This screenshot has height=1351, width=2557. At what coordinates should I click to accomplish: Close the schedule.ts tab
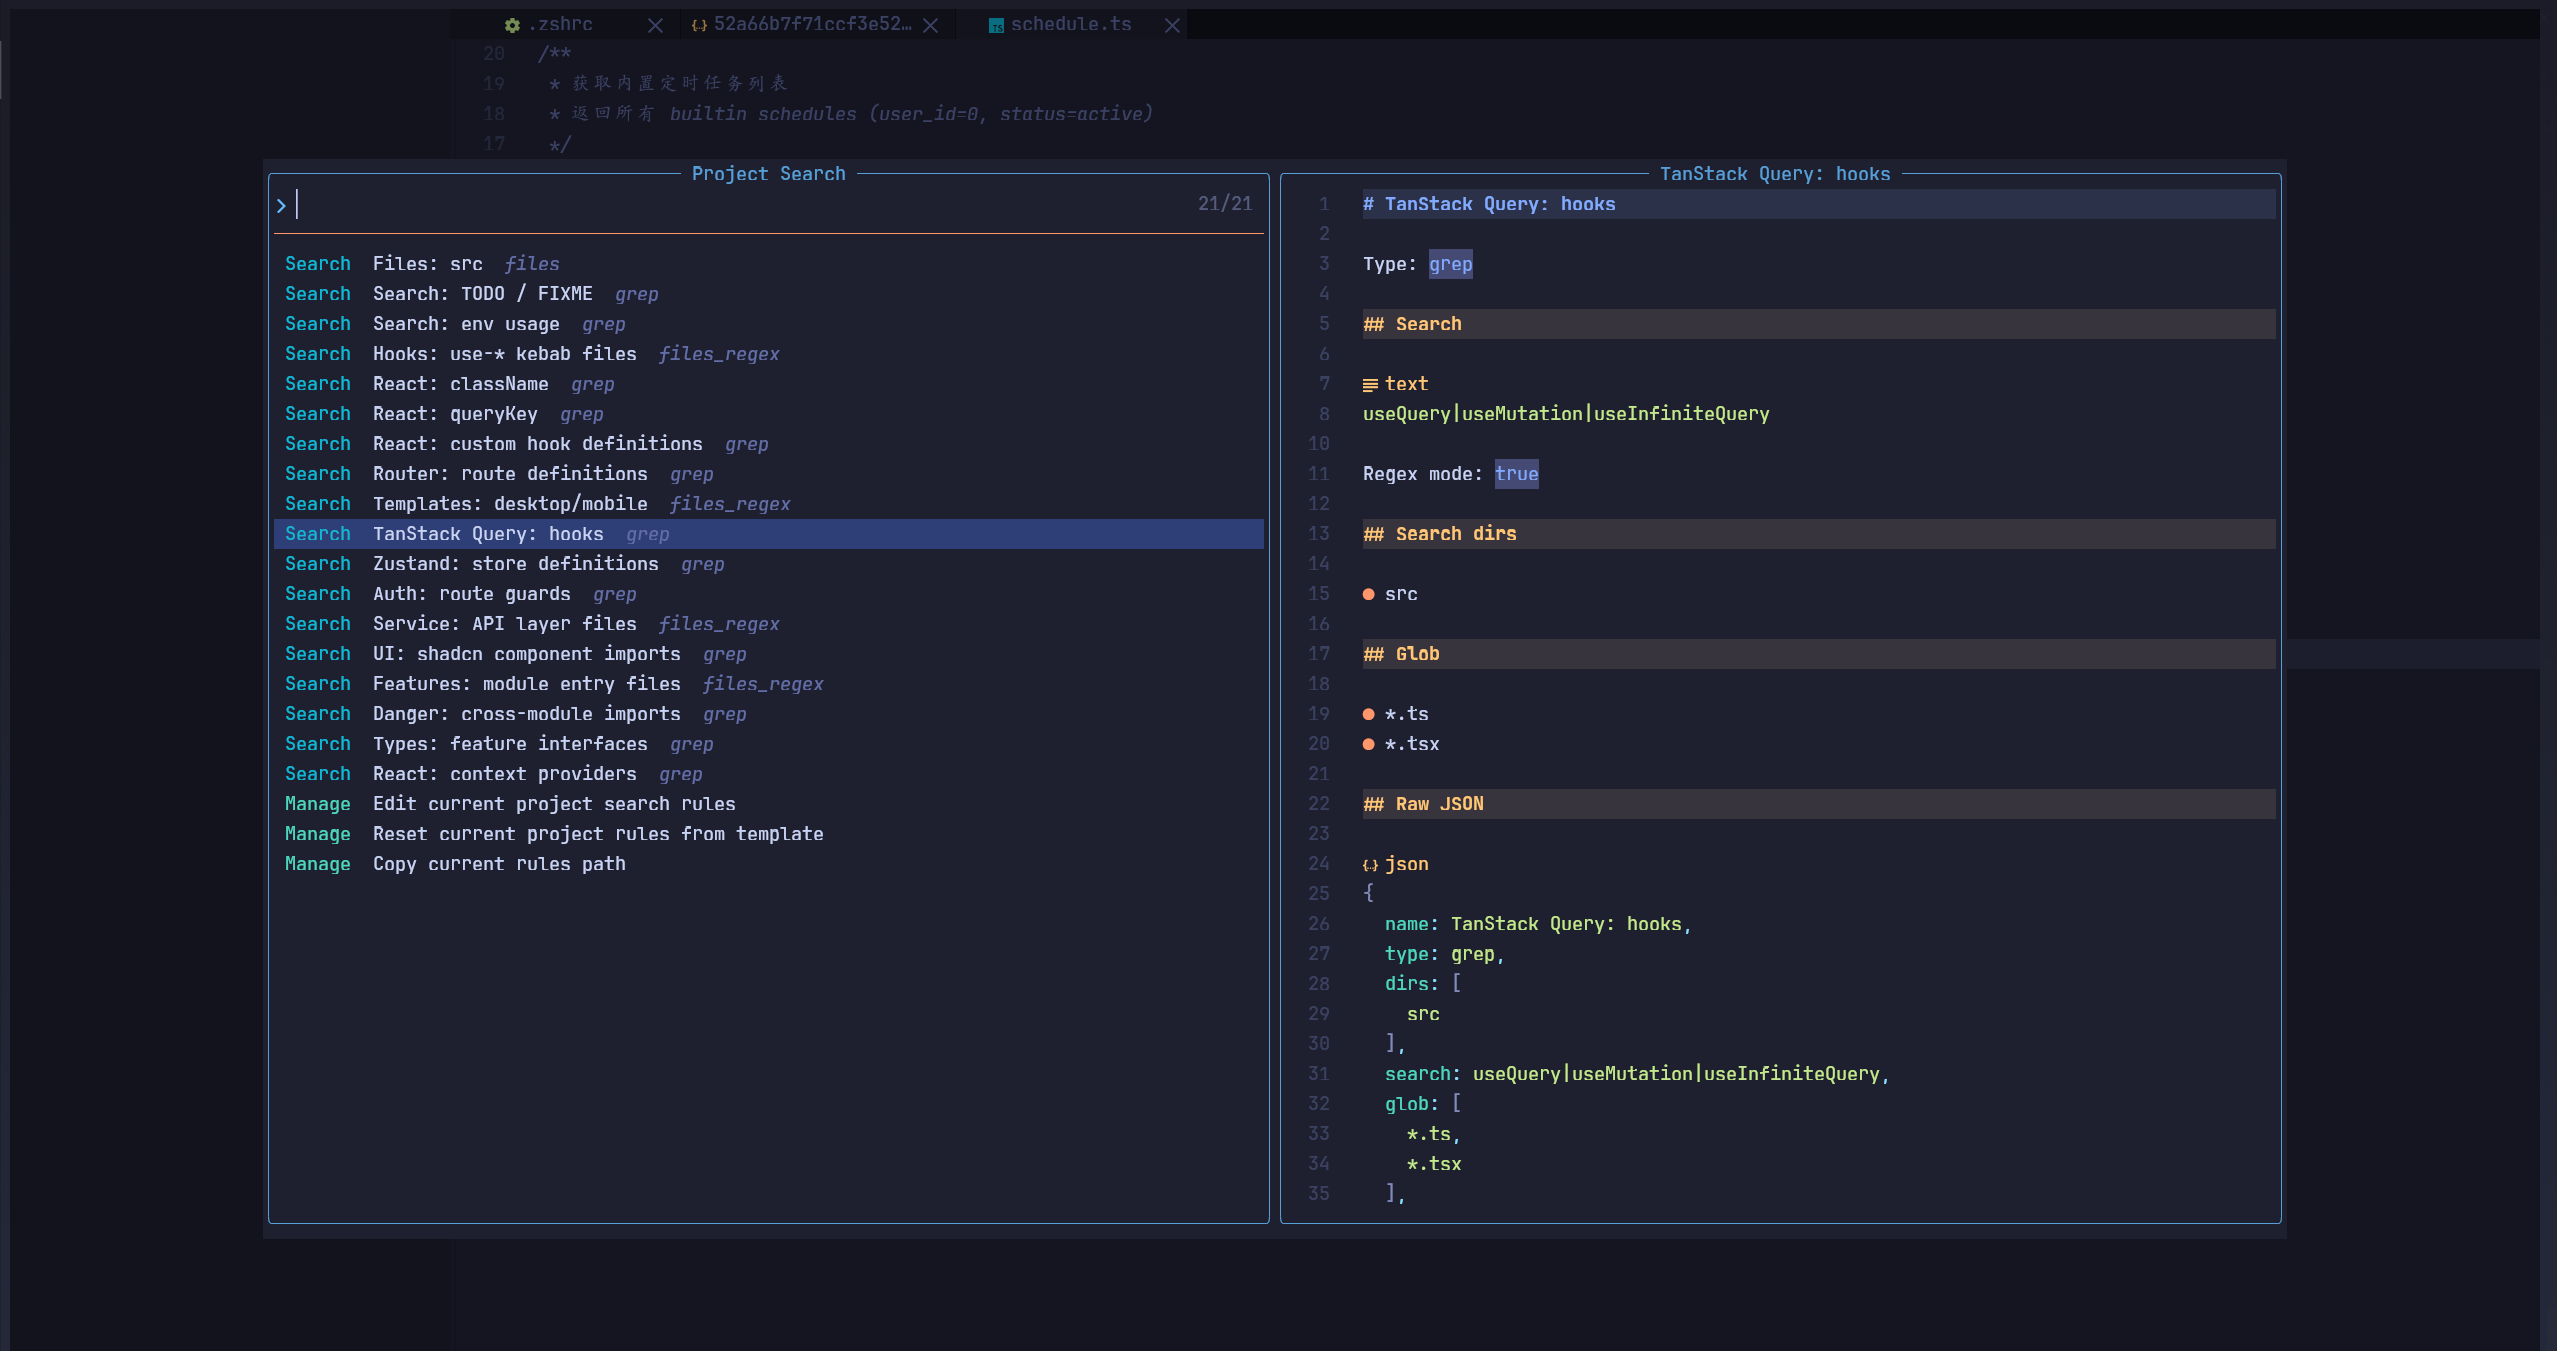[x=1172, y=25]
